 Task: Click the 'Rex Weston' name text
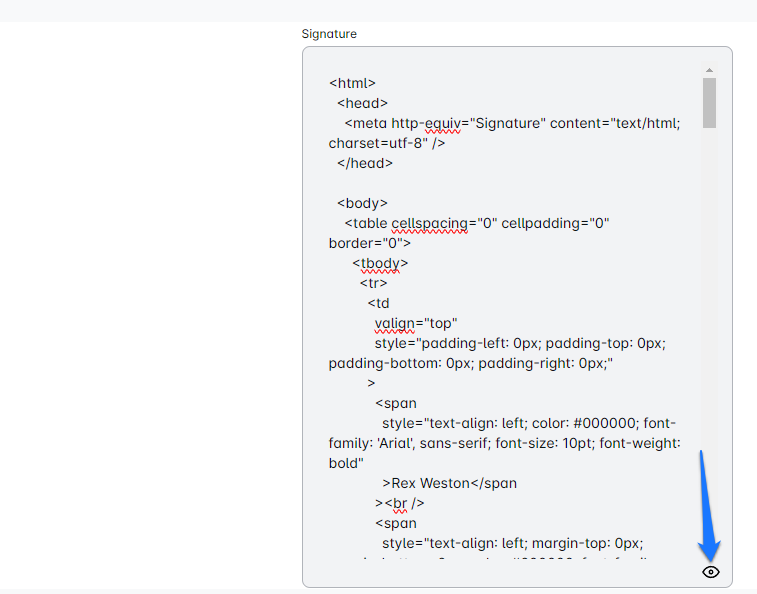click(x=430, y=483)
